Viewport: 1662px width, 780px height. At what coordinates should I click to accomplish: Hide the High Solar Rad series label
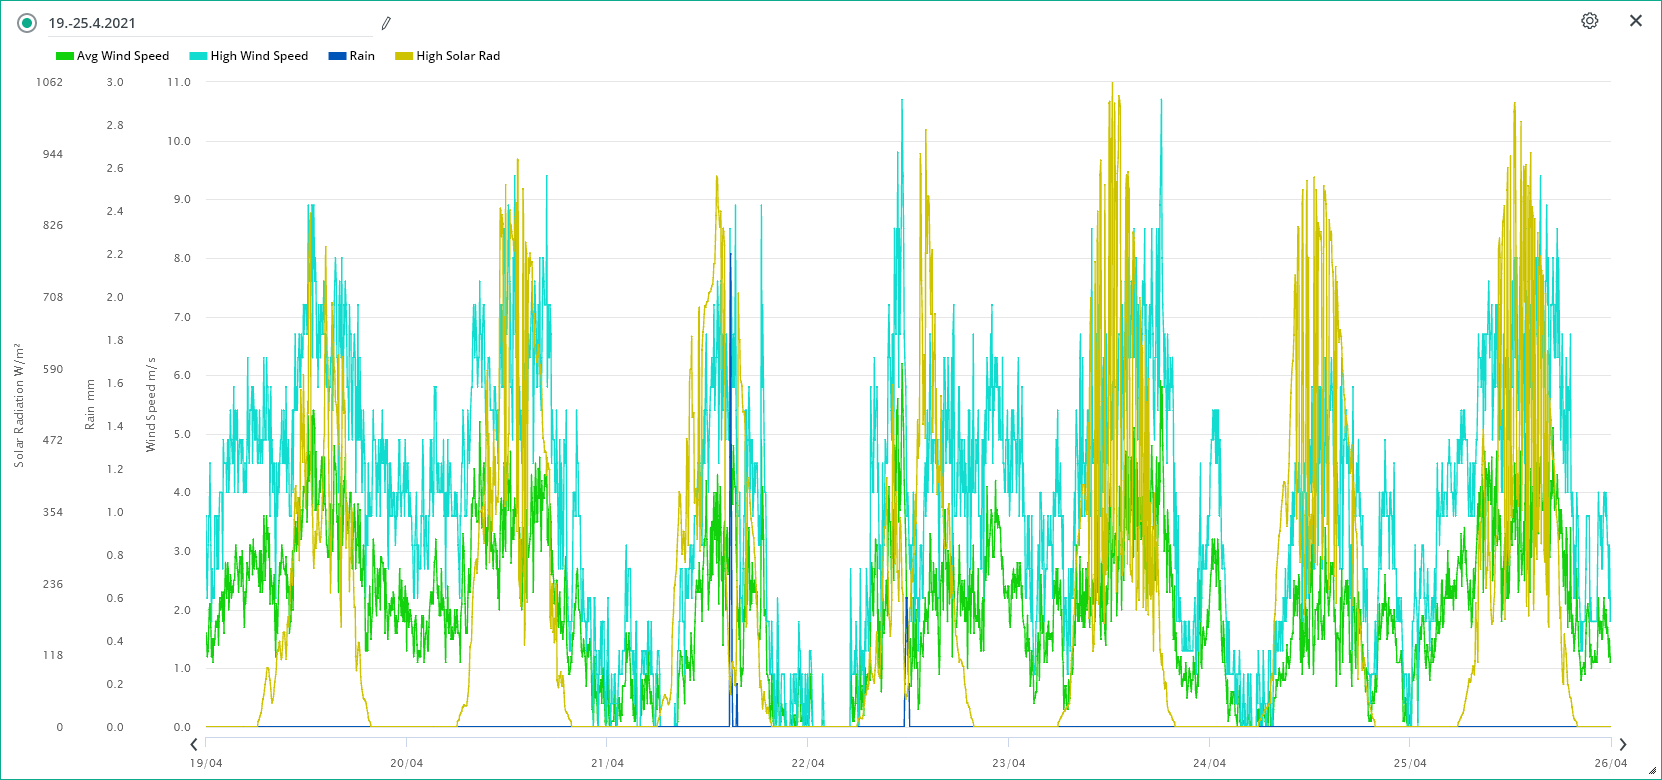[458, 56]
